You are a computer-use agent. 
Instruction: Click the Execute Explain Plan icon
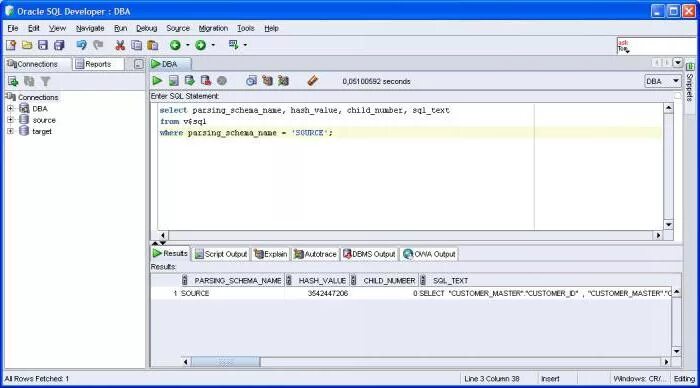[x=267, y=81]
